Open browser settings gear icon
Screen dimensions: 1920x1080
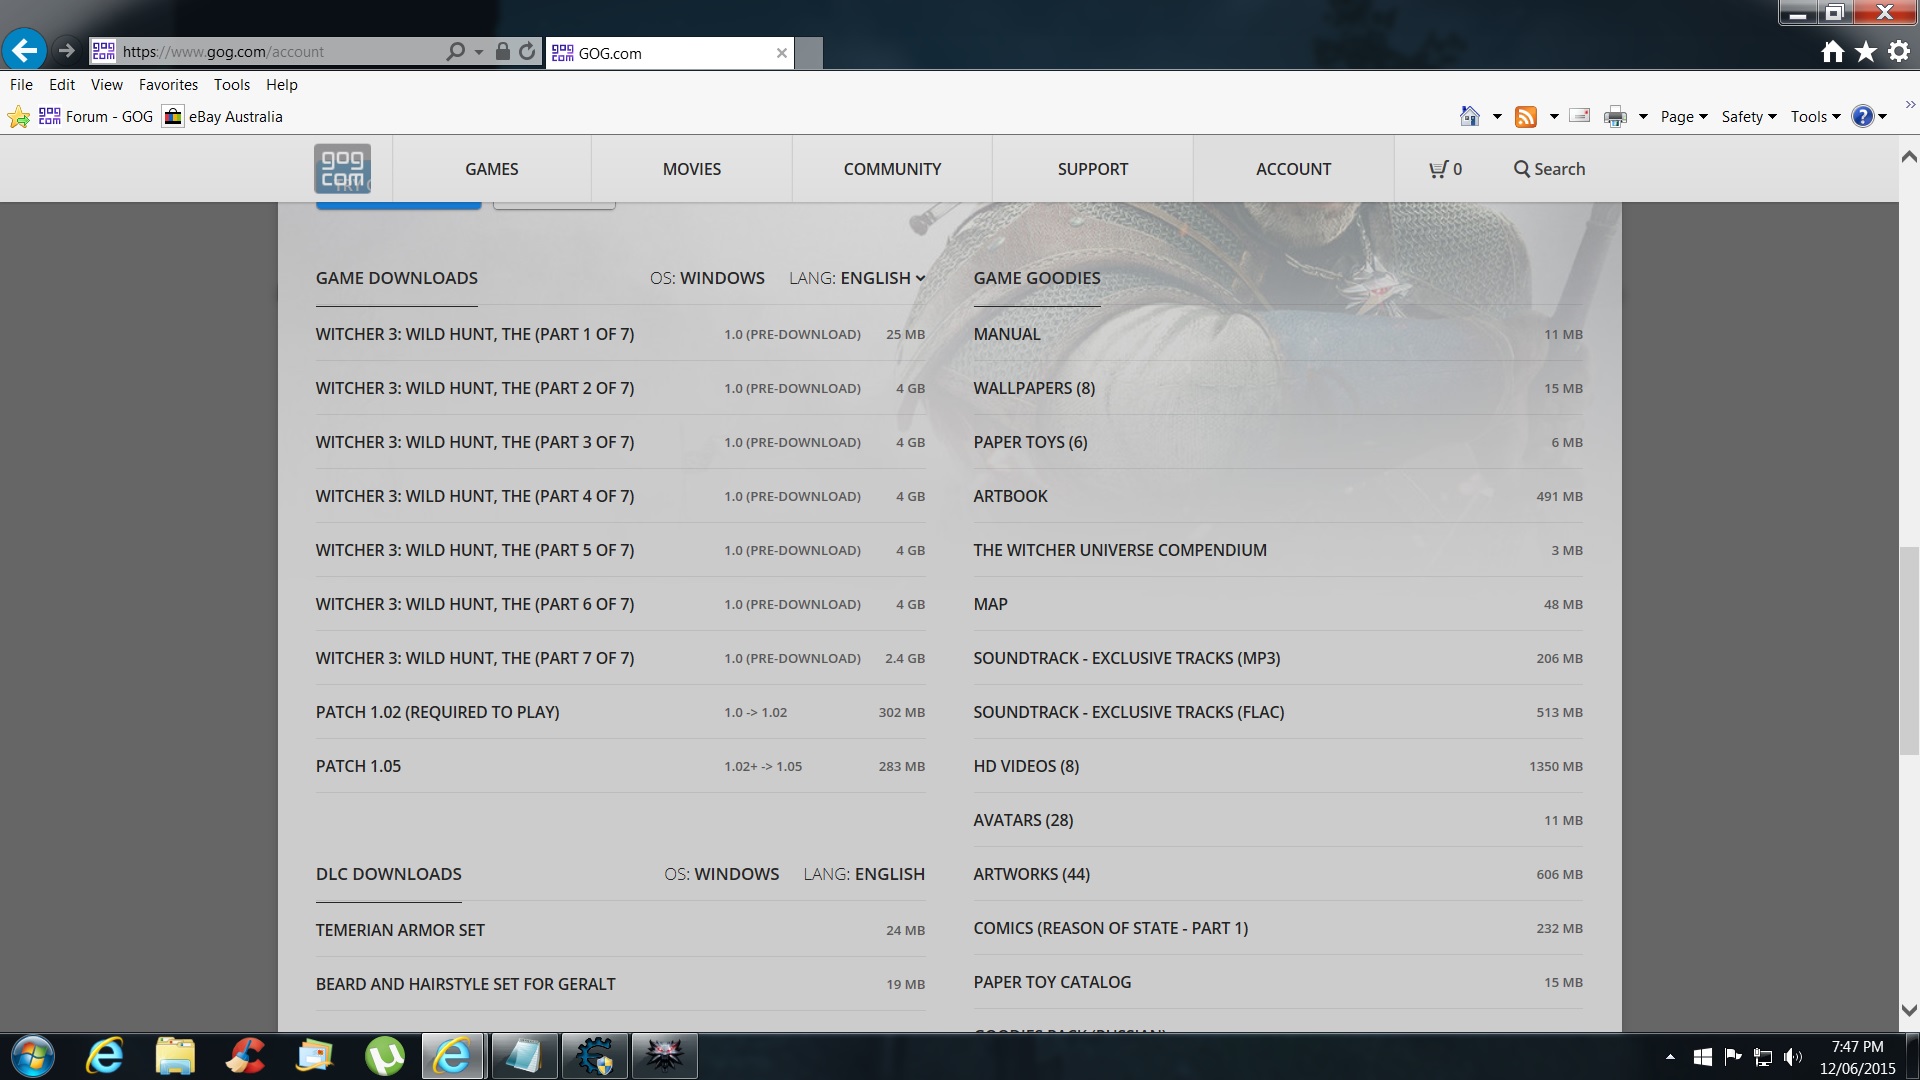coord(1899,51)
